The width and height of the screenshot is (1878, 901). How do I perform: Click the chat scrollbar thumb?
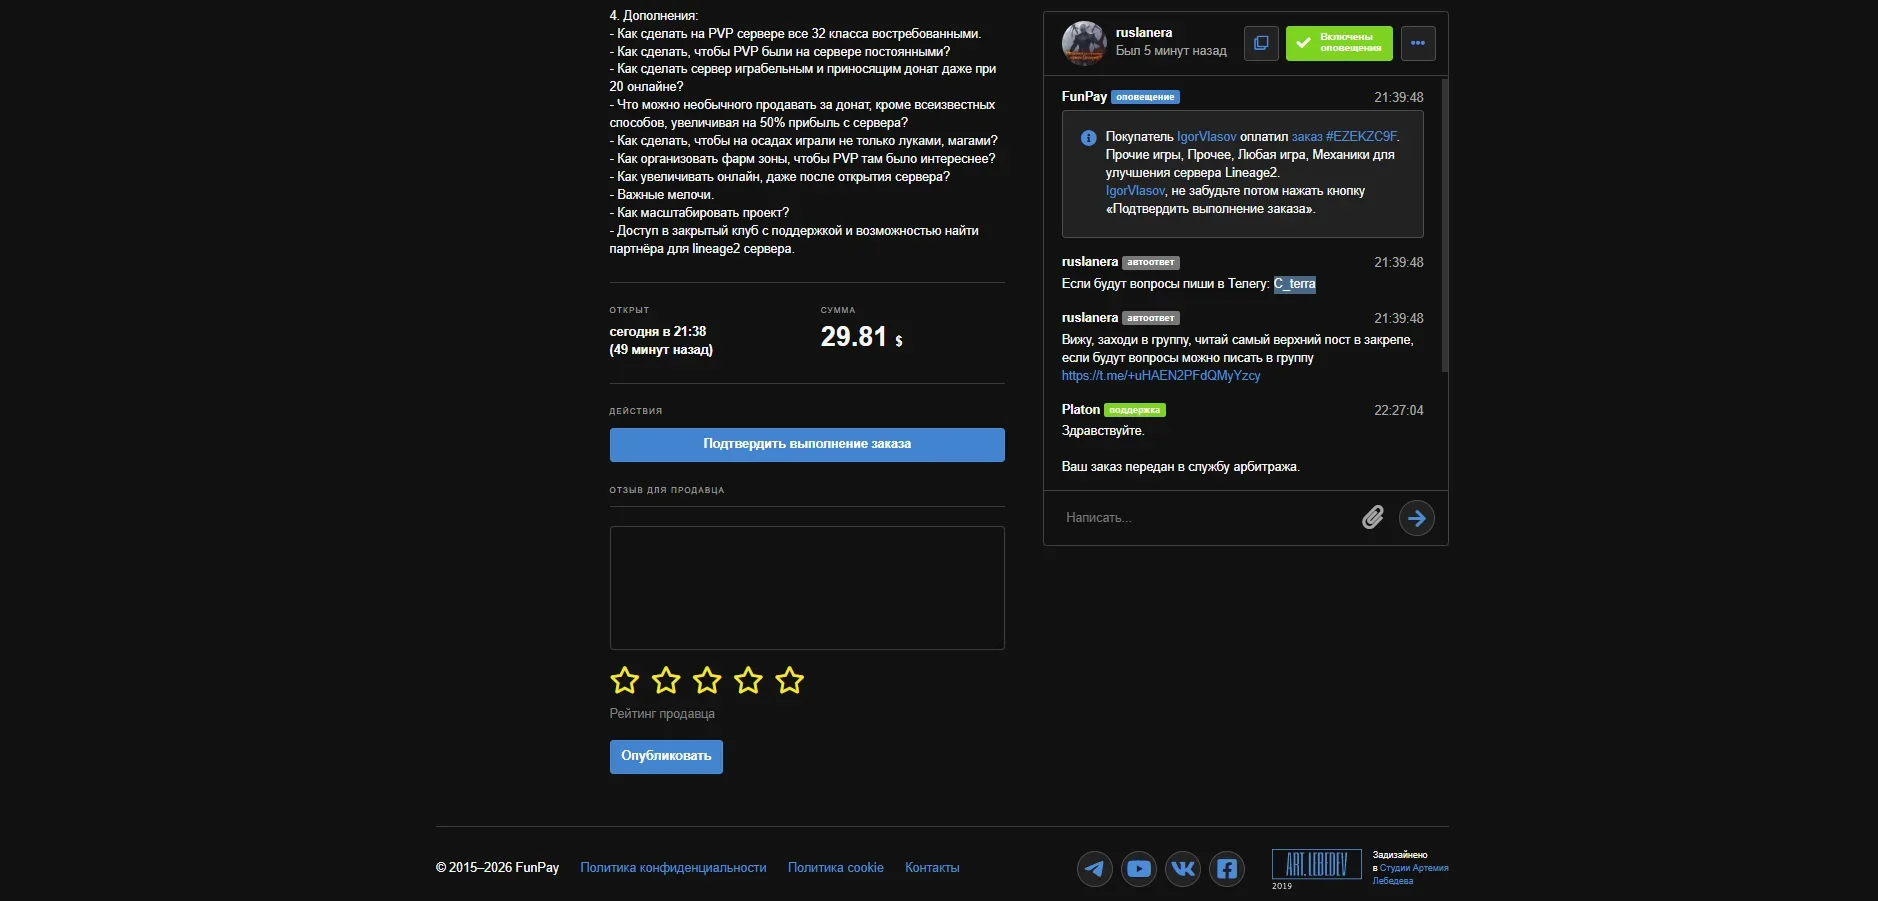[x=1445, y=225]
